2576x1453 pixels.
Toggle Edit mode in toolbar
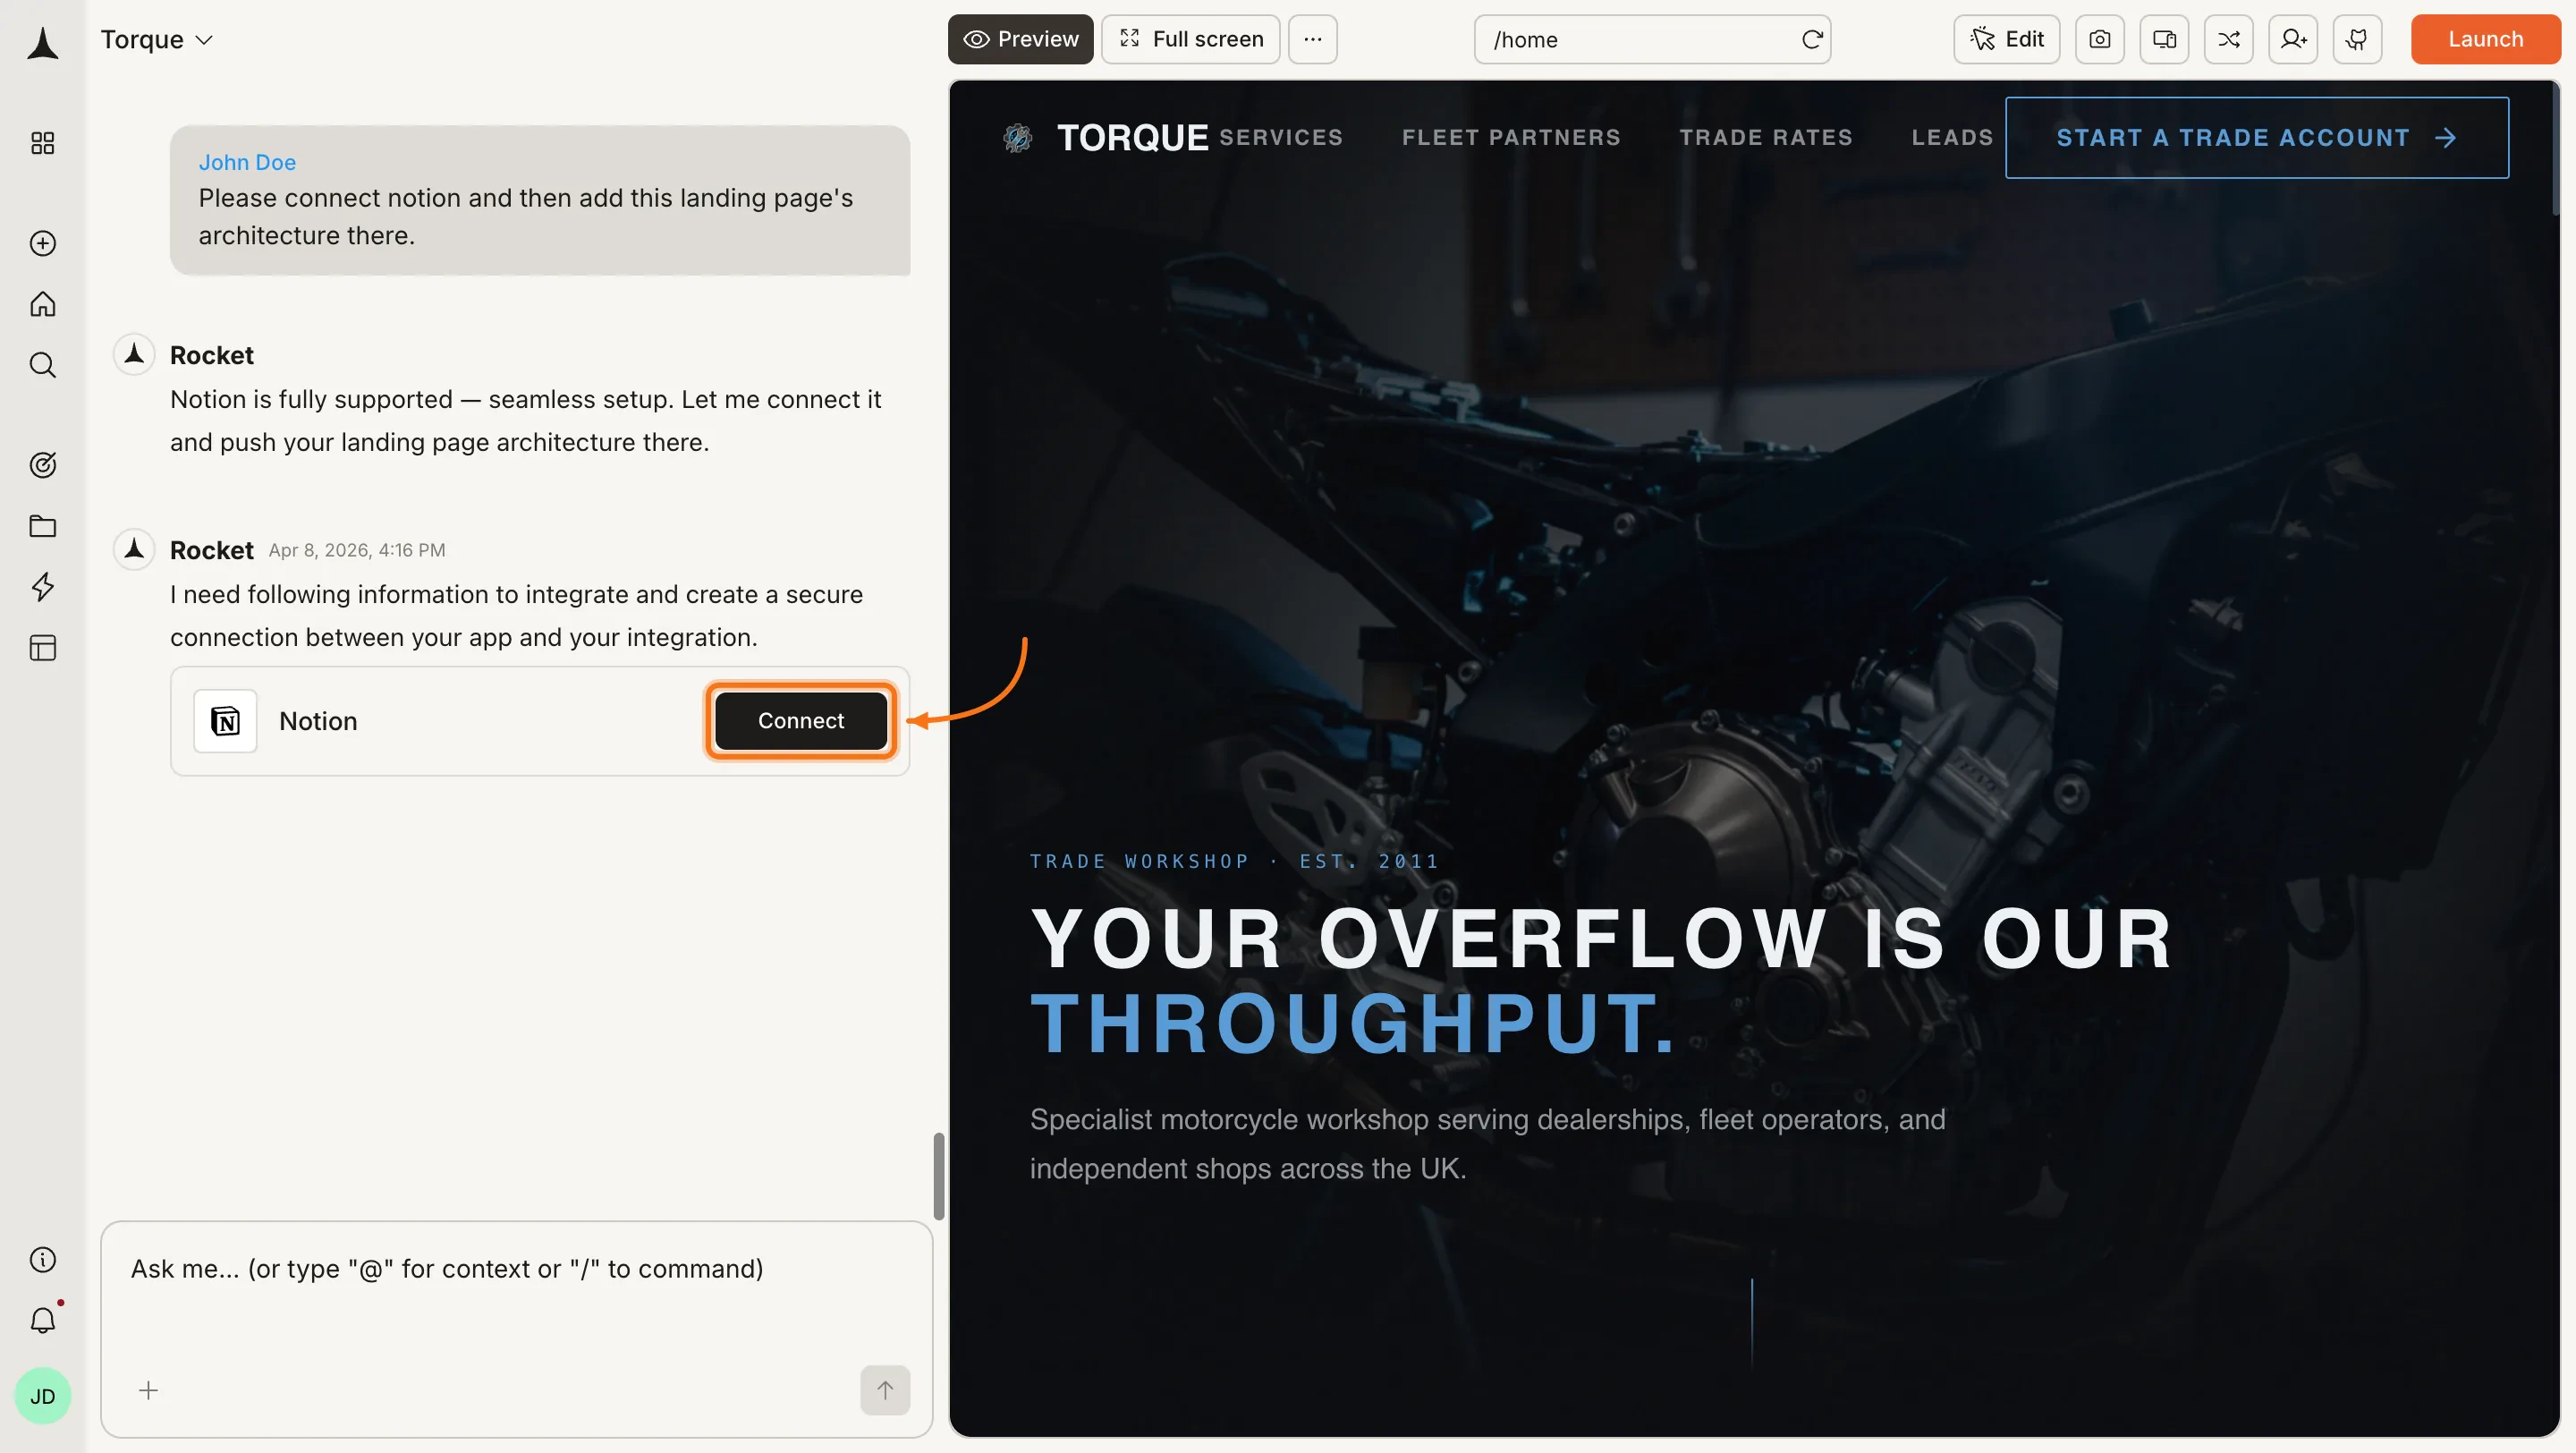tap(2006, 39)
